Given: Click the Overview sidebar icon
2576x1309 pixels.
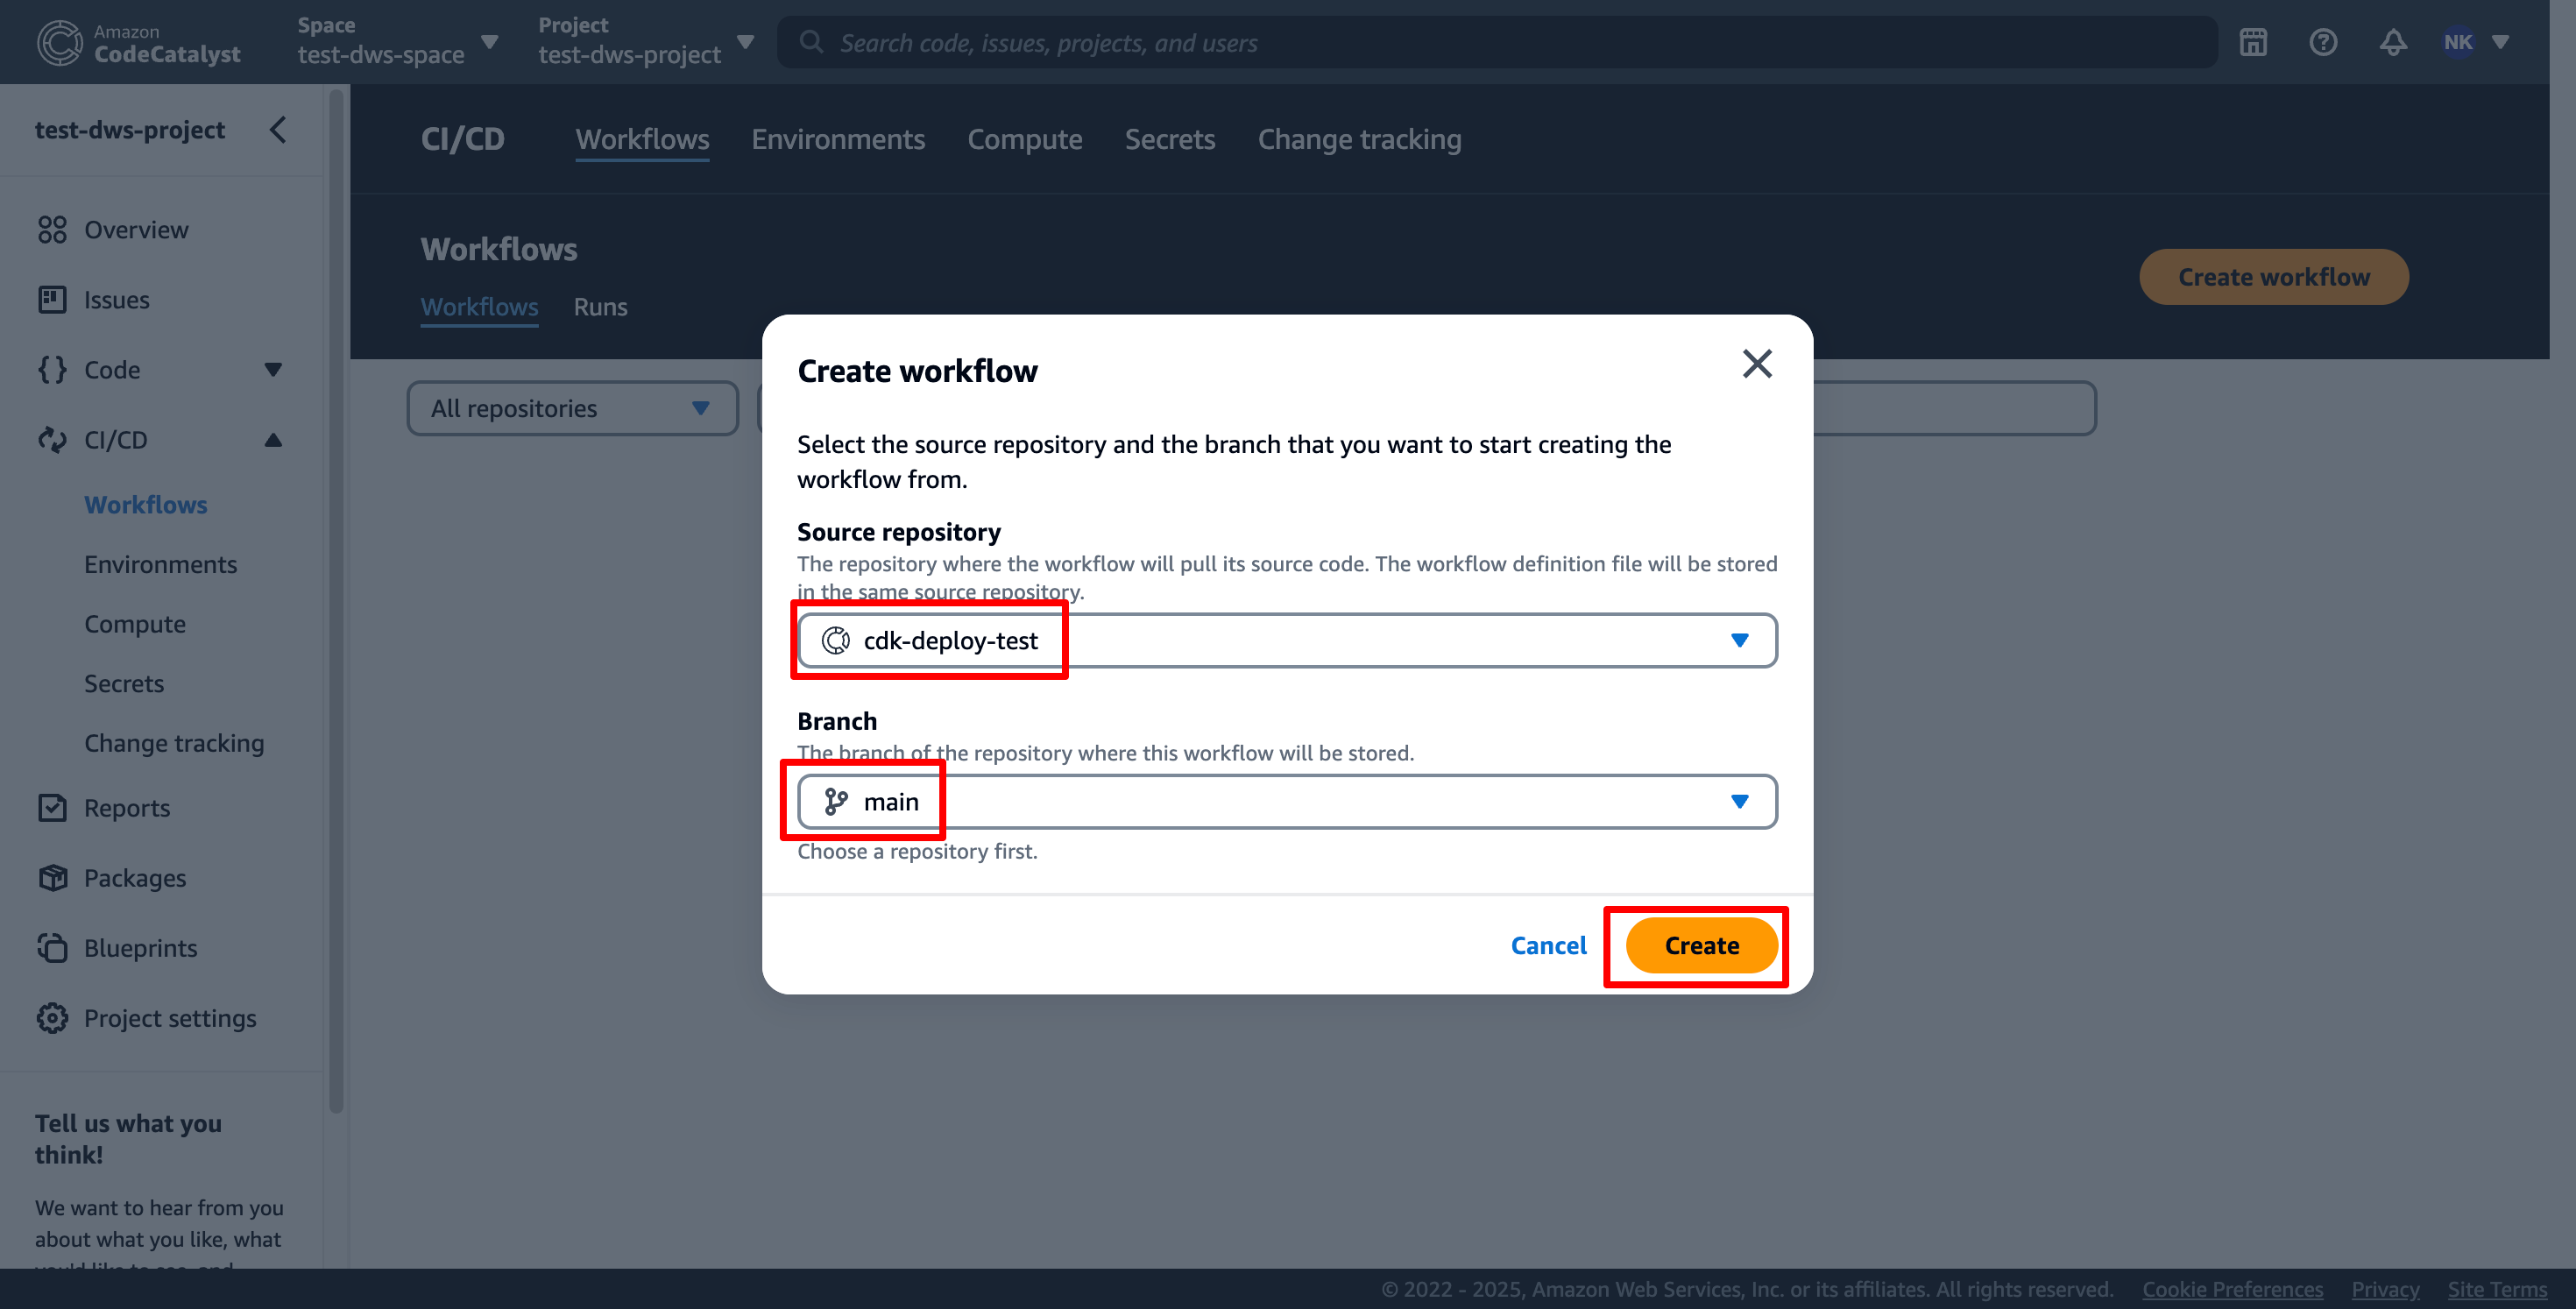Looking at the screenshot, I should click(x=52, y=230).
